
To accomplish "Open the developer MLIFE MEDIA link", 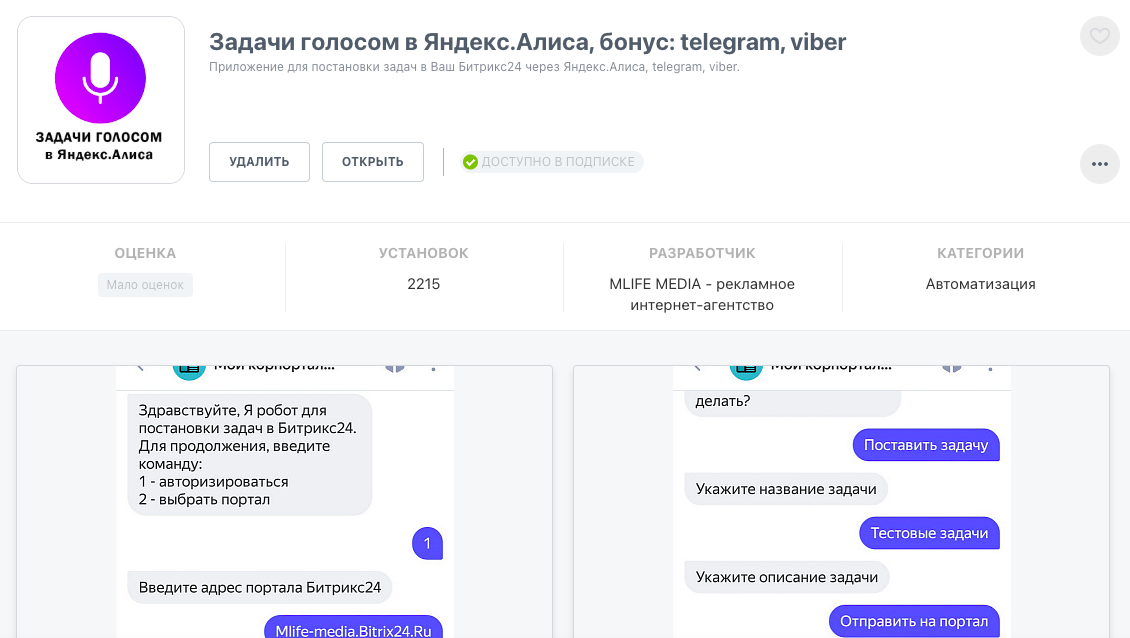I will 702,294.
